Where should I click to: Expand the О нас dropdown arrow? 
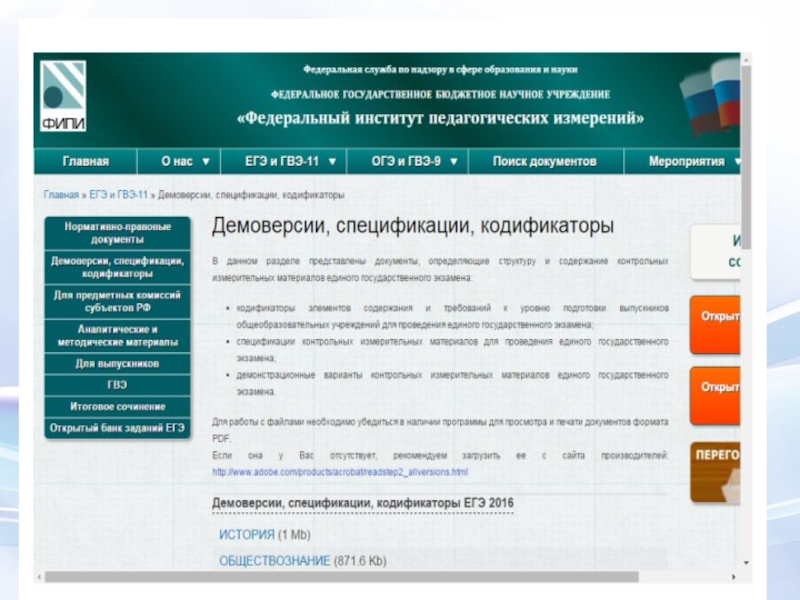coord(206,162)
